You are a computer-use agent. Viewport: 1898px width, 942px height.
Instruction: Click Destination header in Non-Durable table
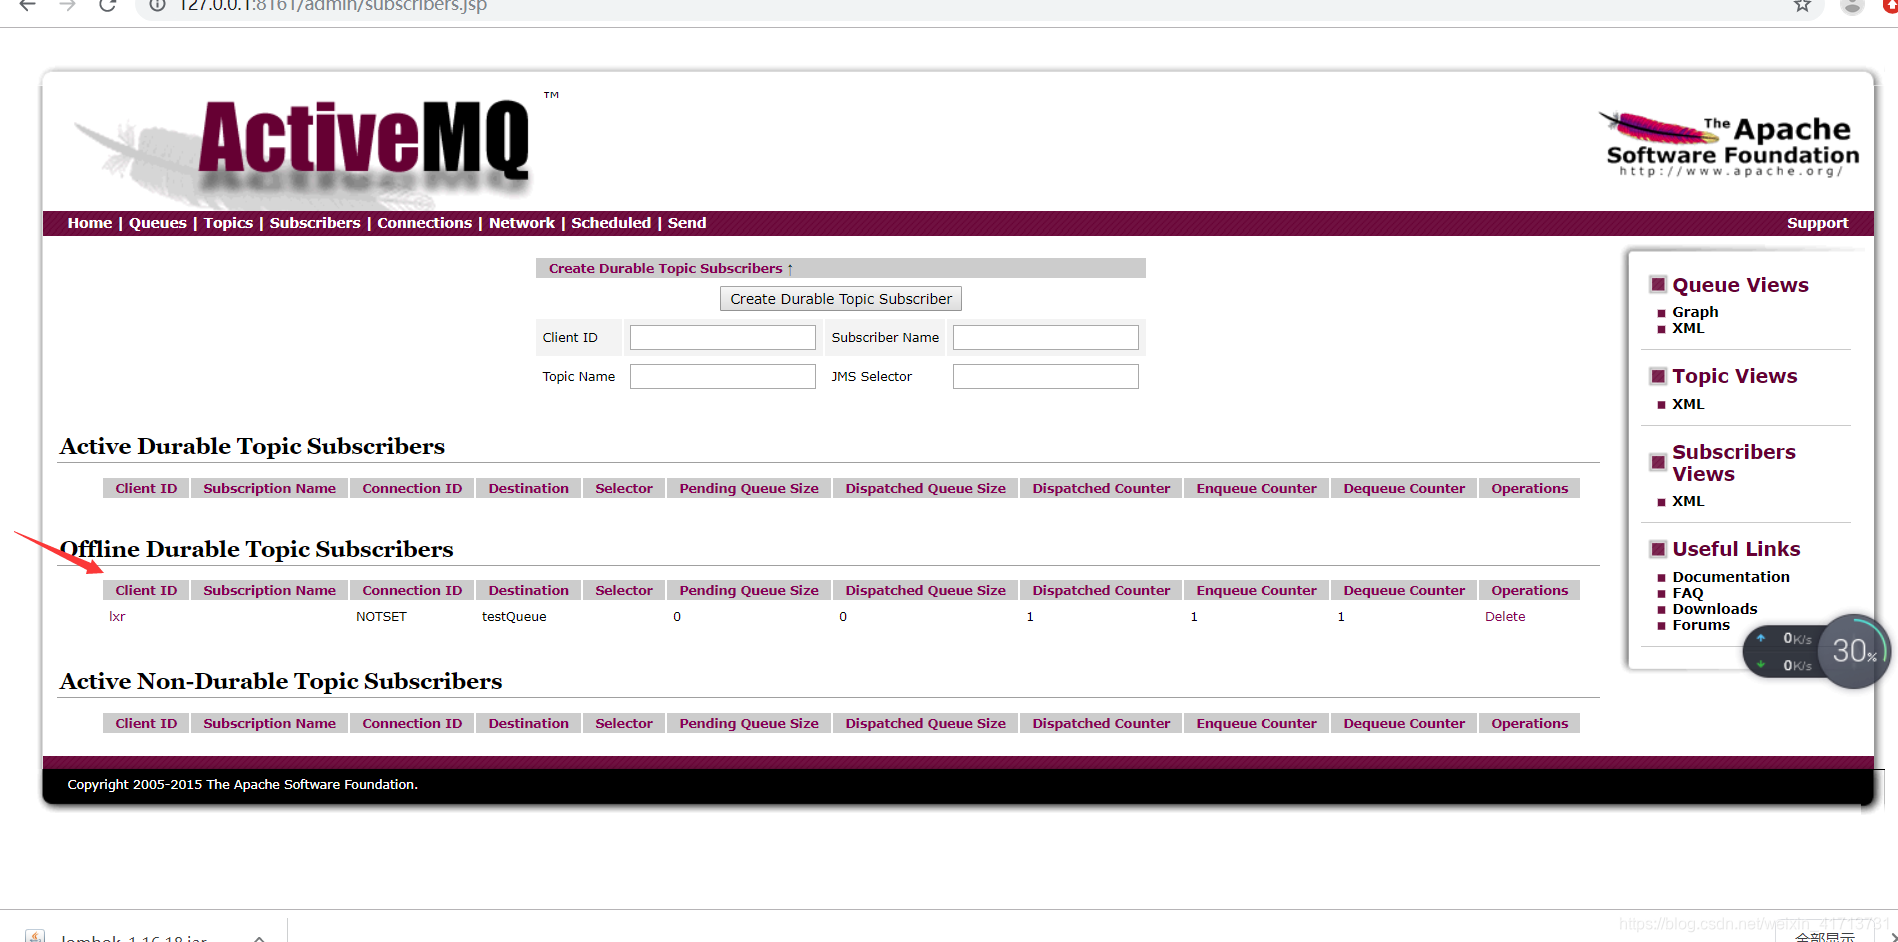[x=528, y=723]
